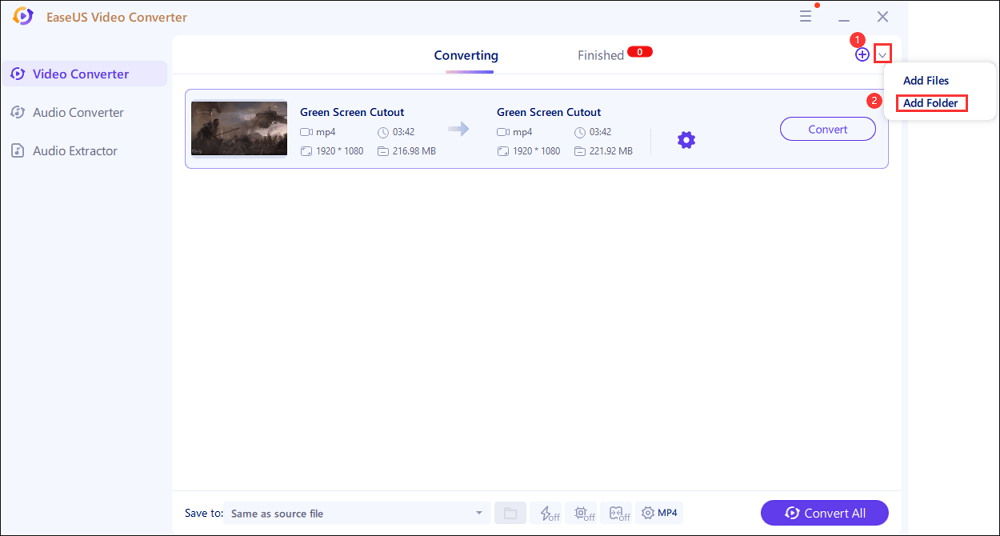This screenshot has height=536, width=1000.
Task: Click the Convert All button
Action: click(824, 513)
